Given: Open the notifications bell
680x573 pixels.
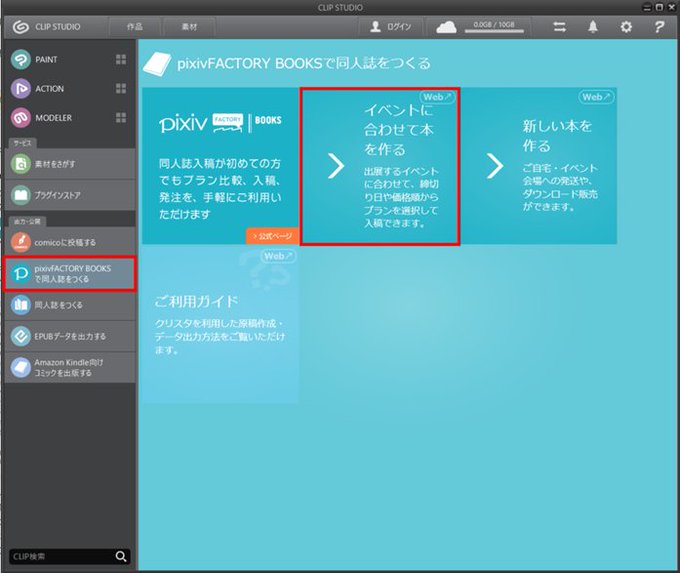Looking at the screenshot, I should (592, 27).
